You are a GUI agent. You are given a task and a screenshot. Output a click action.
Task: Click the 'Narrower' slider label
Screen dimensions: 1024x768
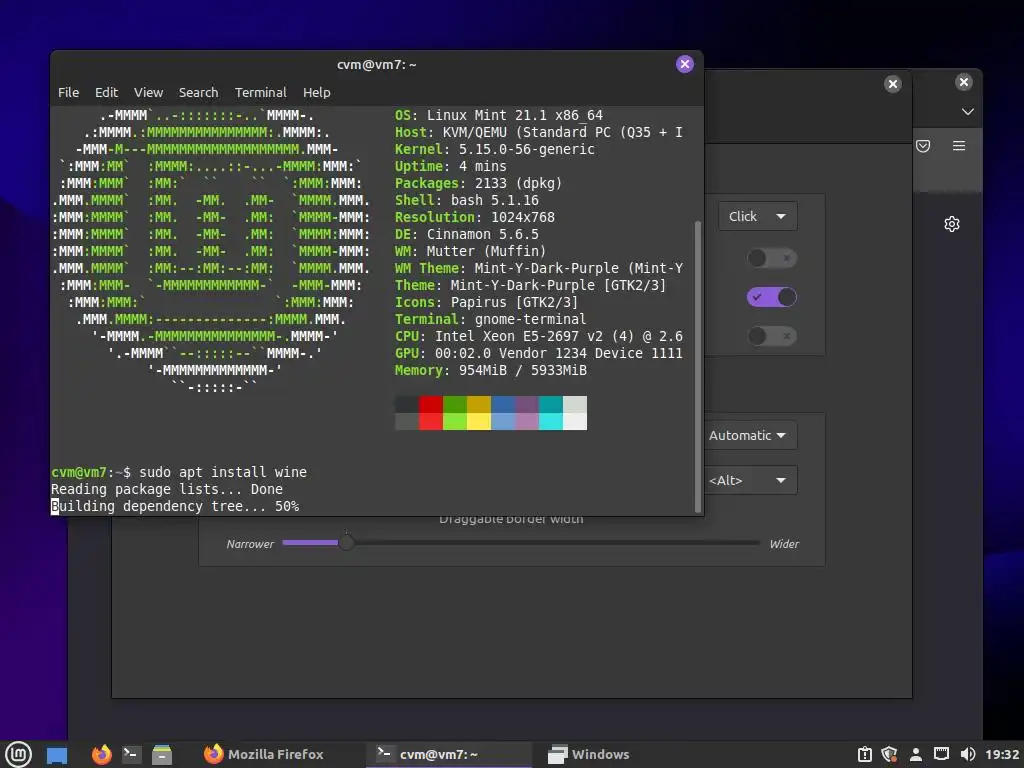tap(250, 544)
